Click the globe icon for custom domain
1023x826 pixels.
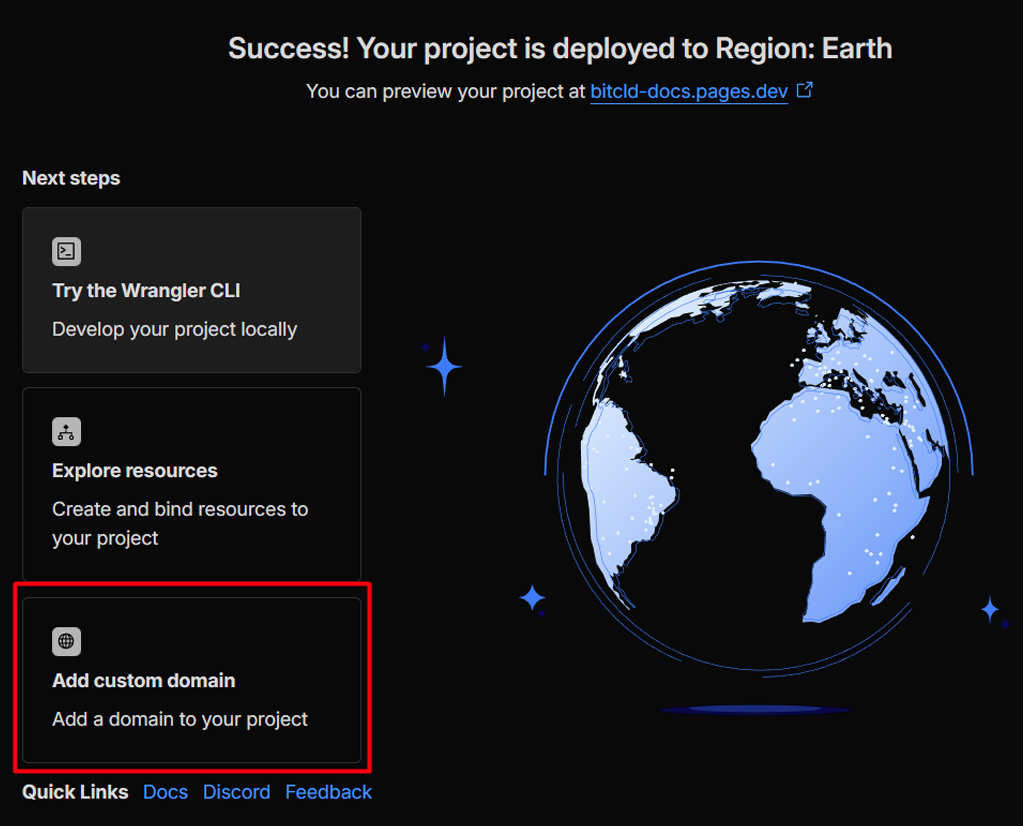[66, 641]
